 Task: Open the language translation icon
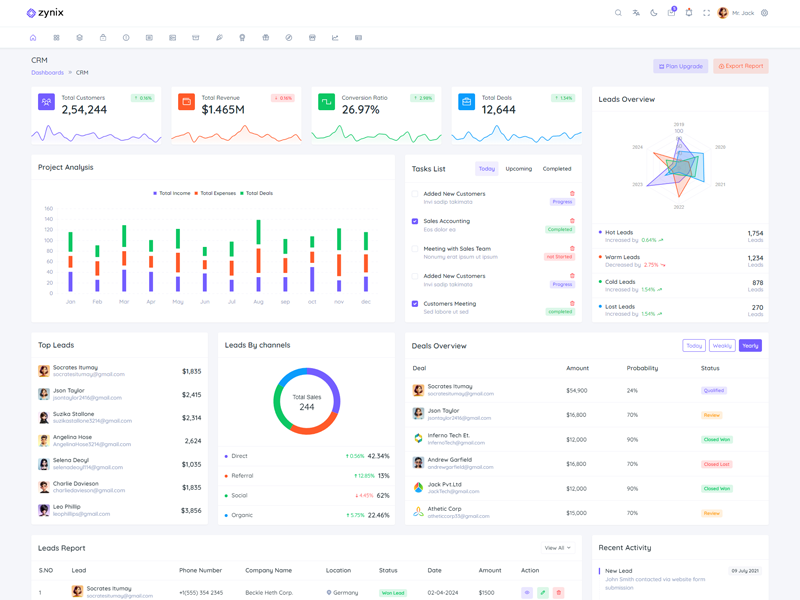(x=636, y=13)
